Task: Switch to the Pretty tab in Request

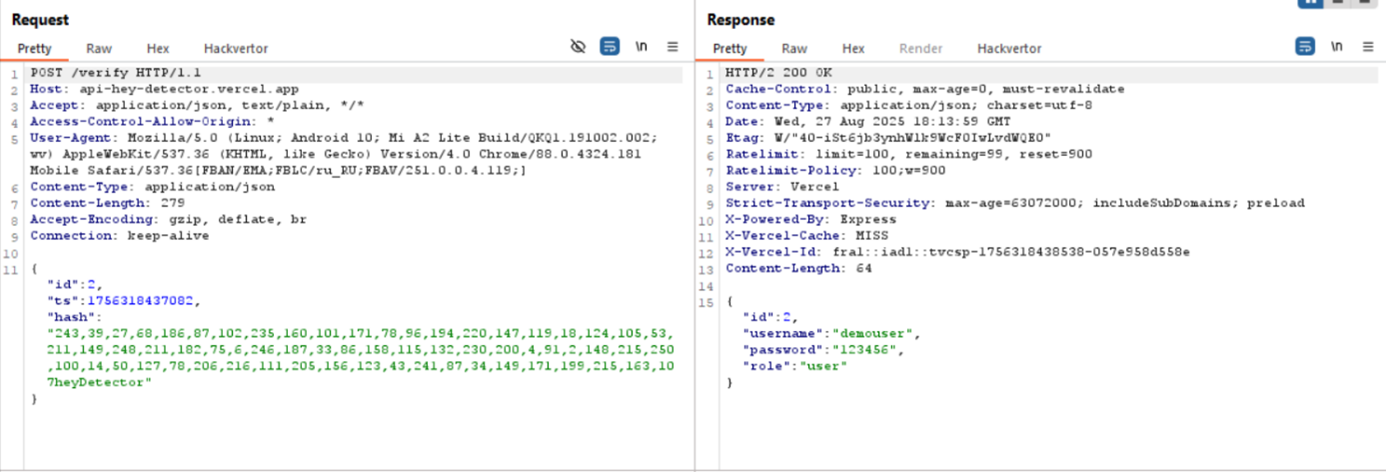Action: coord(34,48)
